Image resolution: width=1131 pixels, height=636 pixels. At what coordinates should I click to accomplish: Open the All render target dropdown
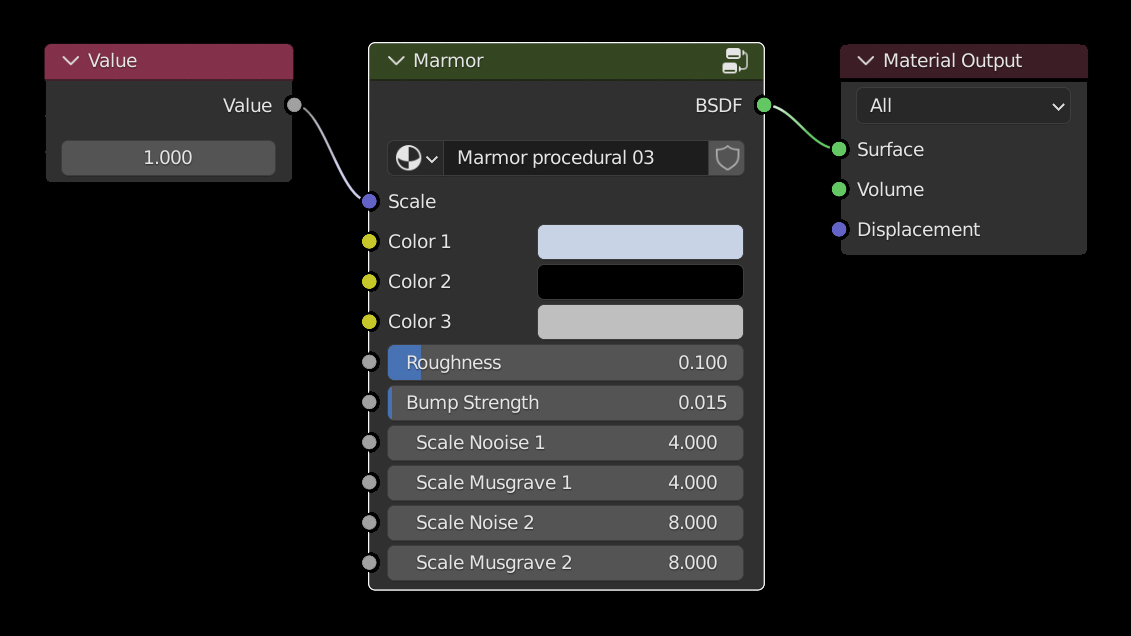(x=963, y=106)
